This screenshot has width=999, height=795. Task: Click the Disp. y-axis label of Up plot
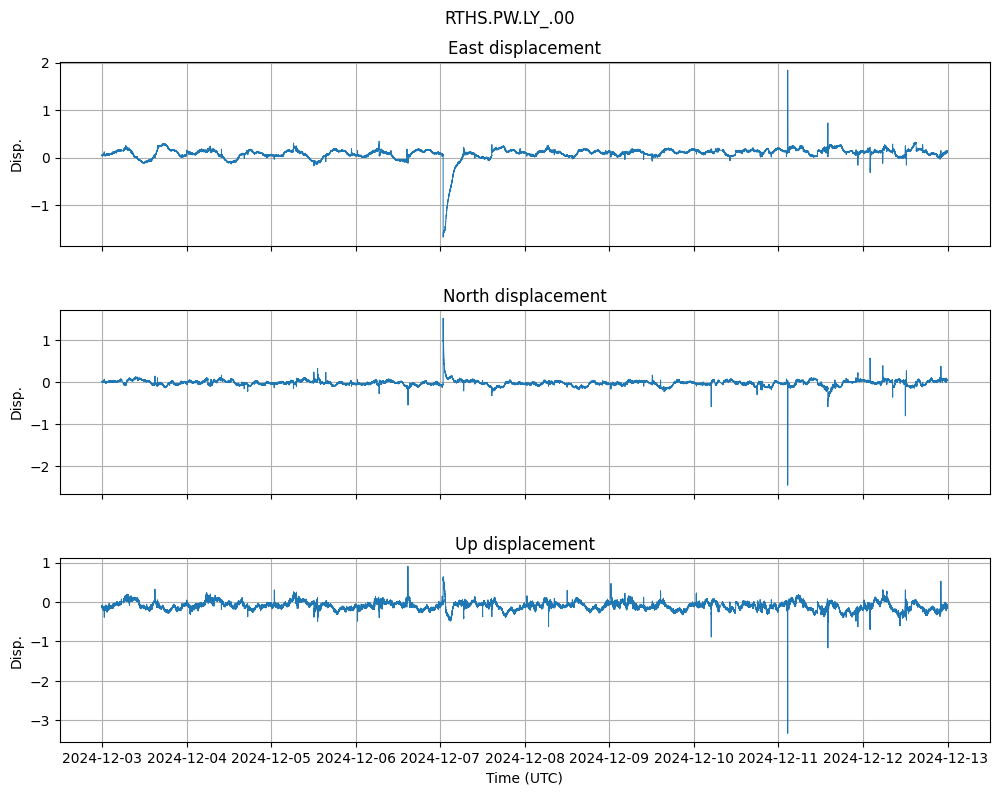pos(17,650)
